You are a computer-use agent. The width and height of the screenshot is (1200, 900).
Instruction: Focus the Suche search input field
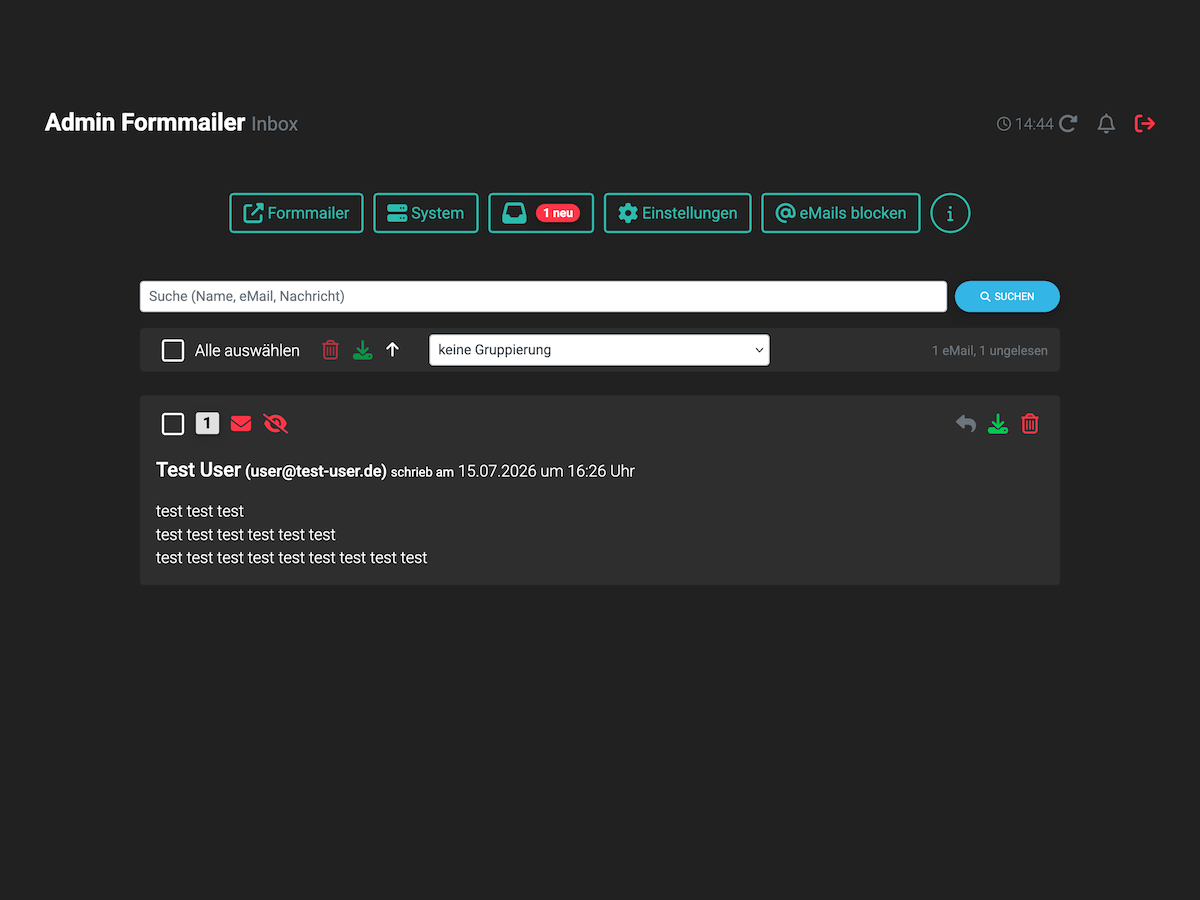pyautogui.click(x=543, y=296)
